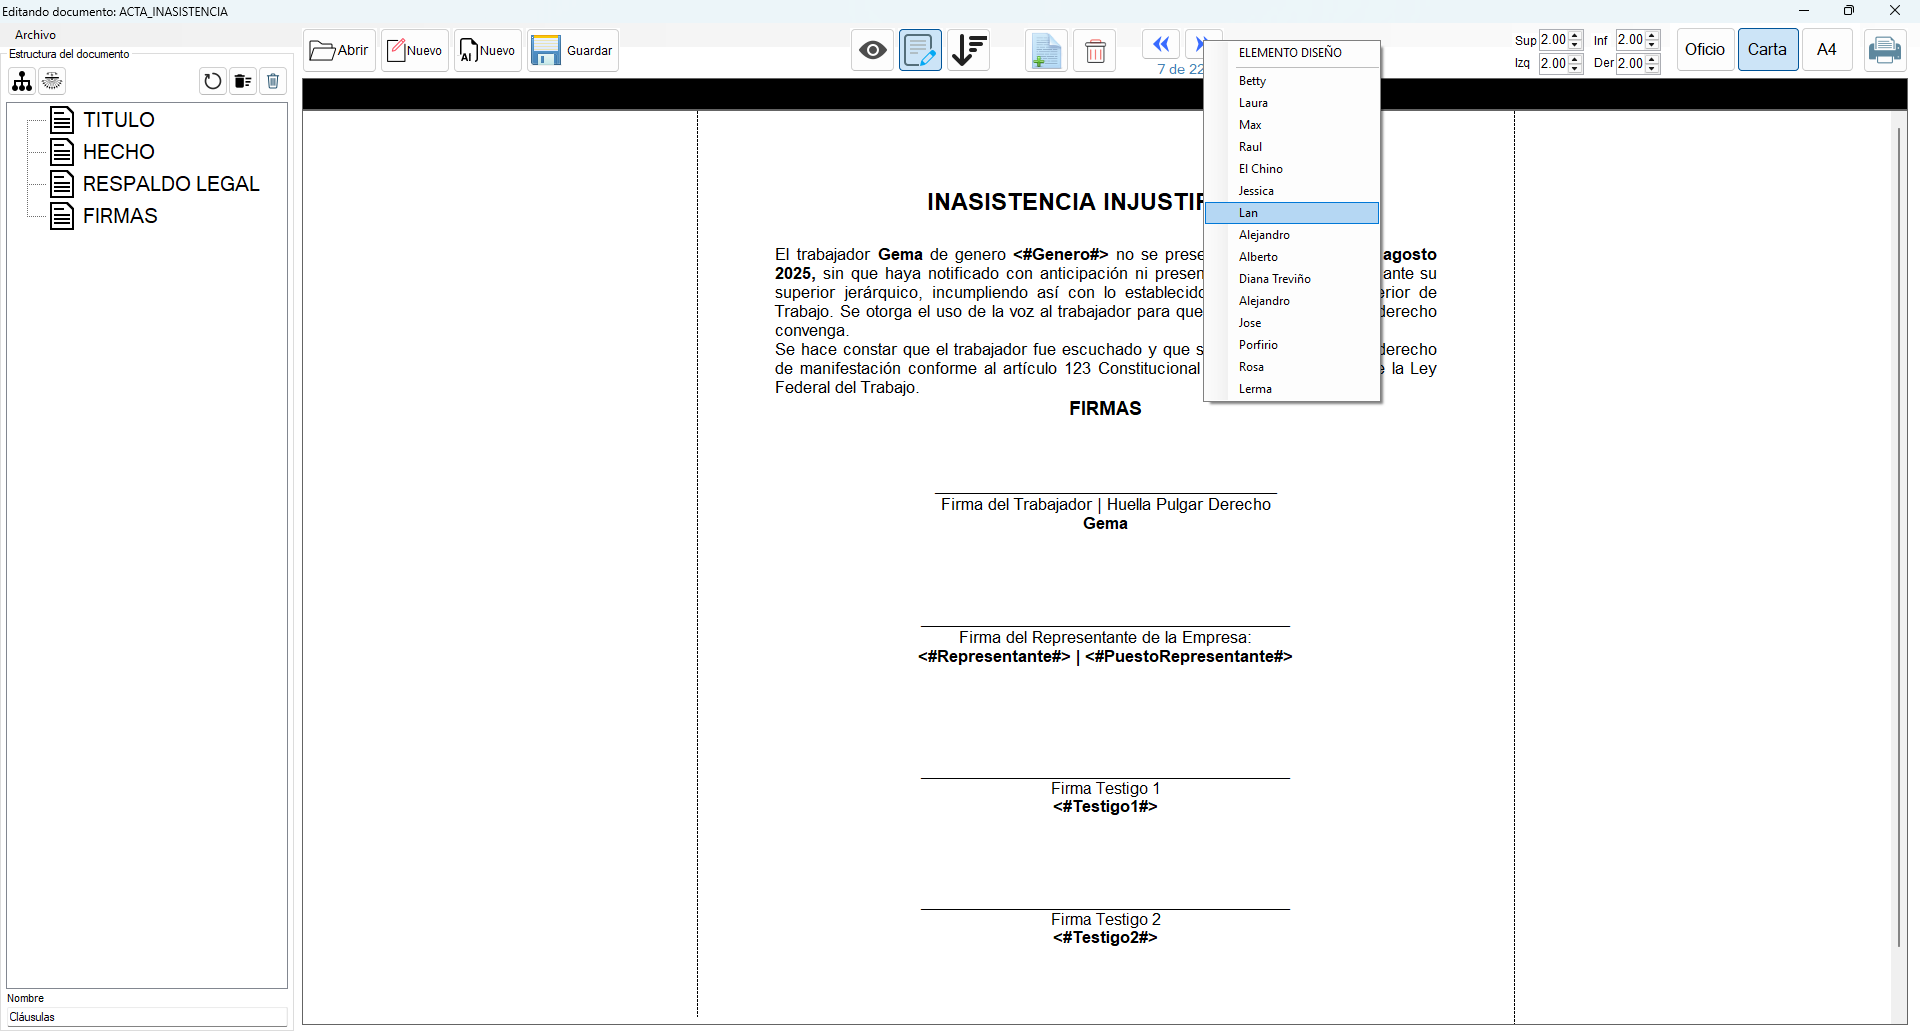Viewport: 1920px width, 1032px height.
Task: Open a document with the Abrir button
Action: 339,50
